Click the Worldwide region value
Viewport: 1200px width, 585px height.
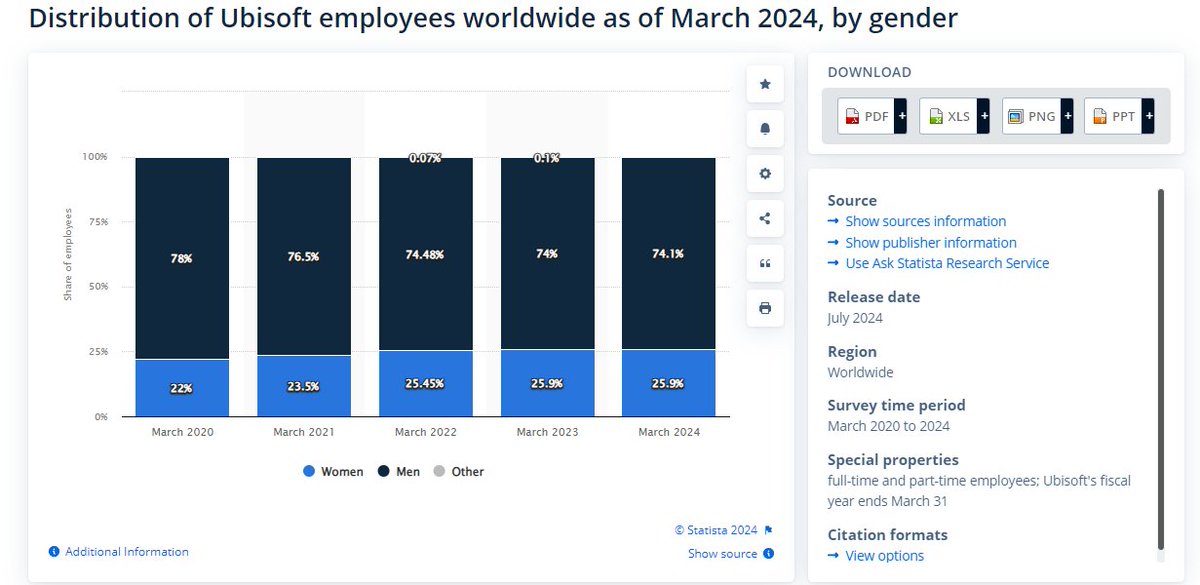pyautogui.click(x=861, y=372)
